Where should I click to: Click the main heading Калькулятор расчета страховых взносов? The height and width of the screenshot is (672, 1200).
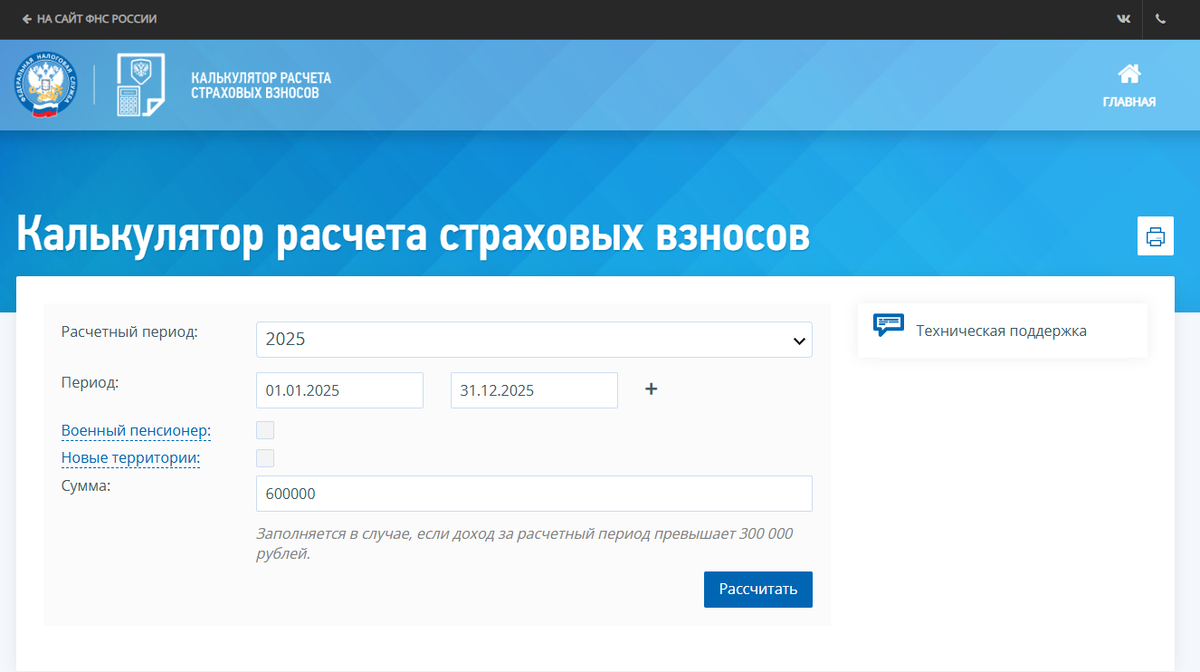(413, 233)
